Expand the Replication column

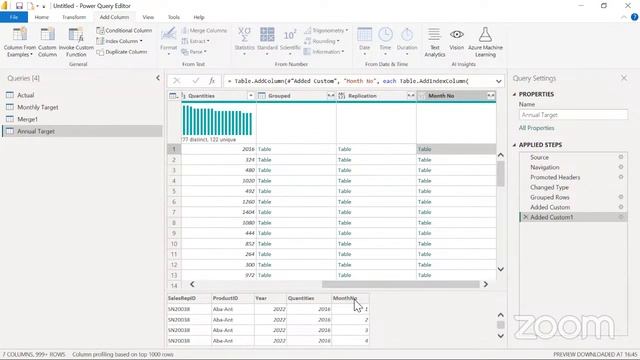coord(411,96)
